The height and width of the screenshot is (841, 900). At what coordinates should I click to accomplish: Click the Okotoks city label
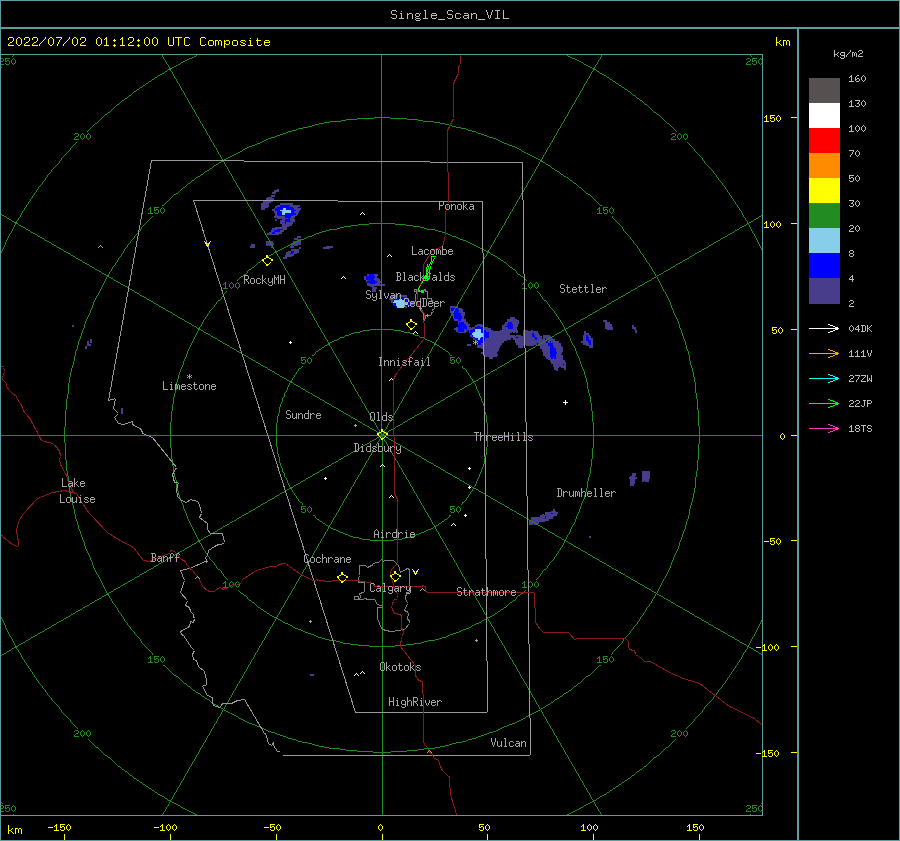(400, 667)
